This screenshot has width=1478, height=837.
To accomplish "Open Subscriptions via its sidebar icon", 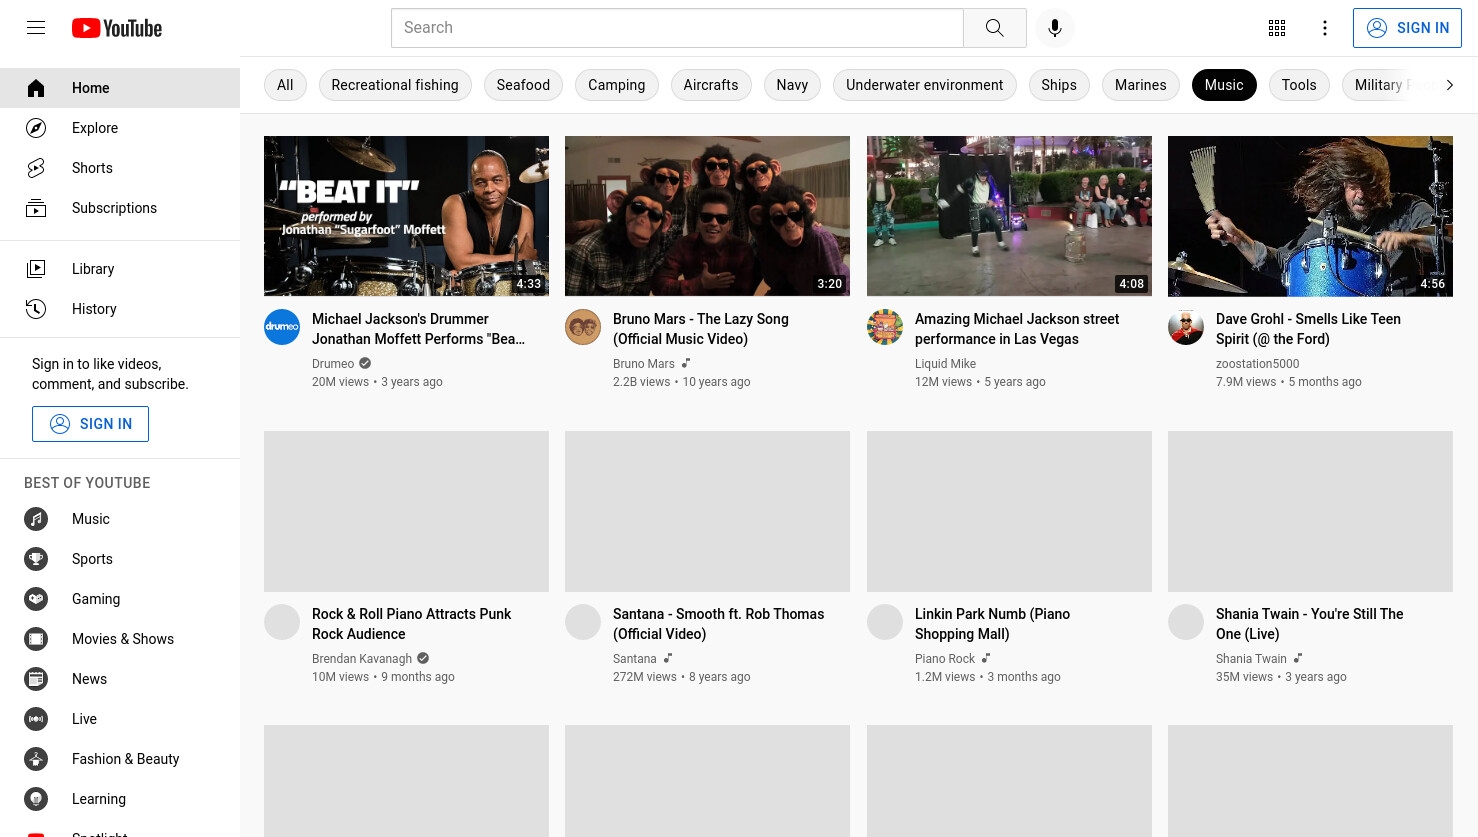I will click(x=36, y=208).
